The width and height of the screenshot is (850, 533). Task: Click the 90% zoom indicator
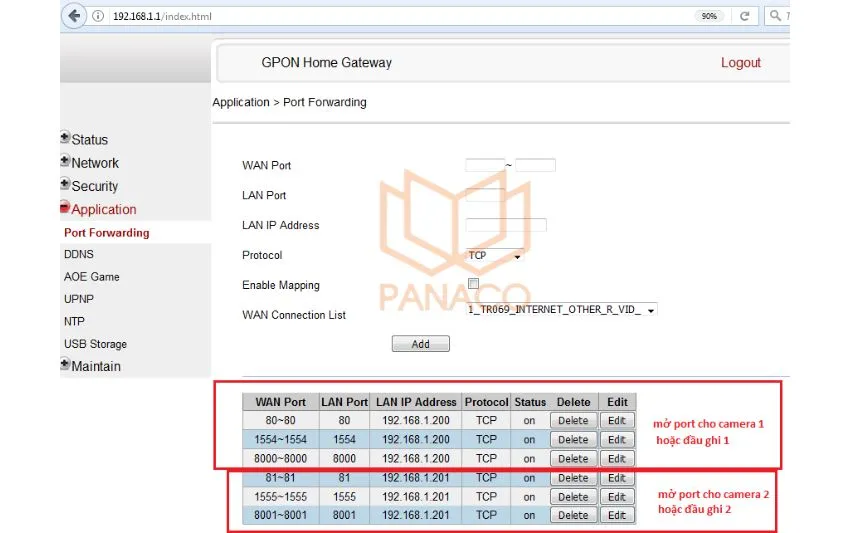(x=709, y=16)
